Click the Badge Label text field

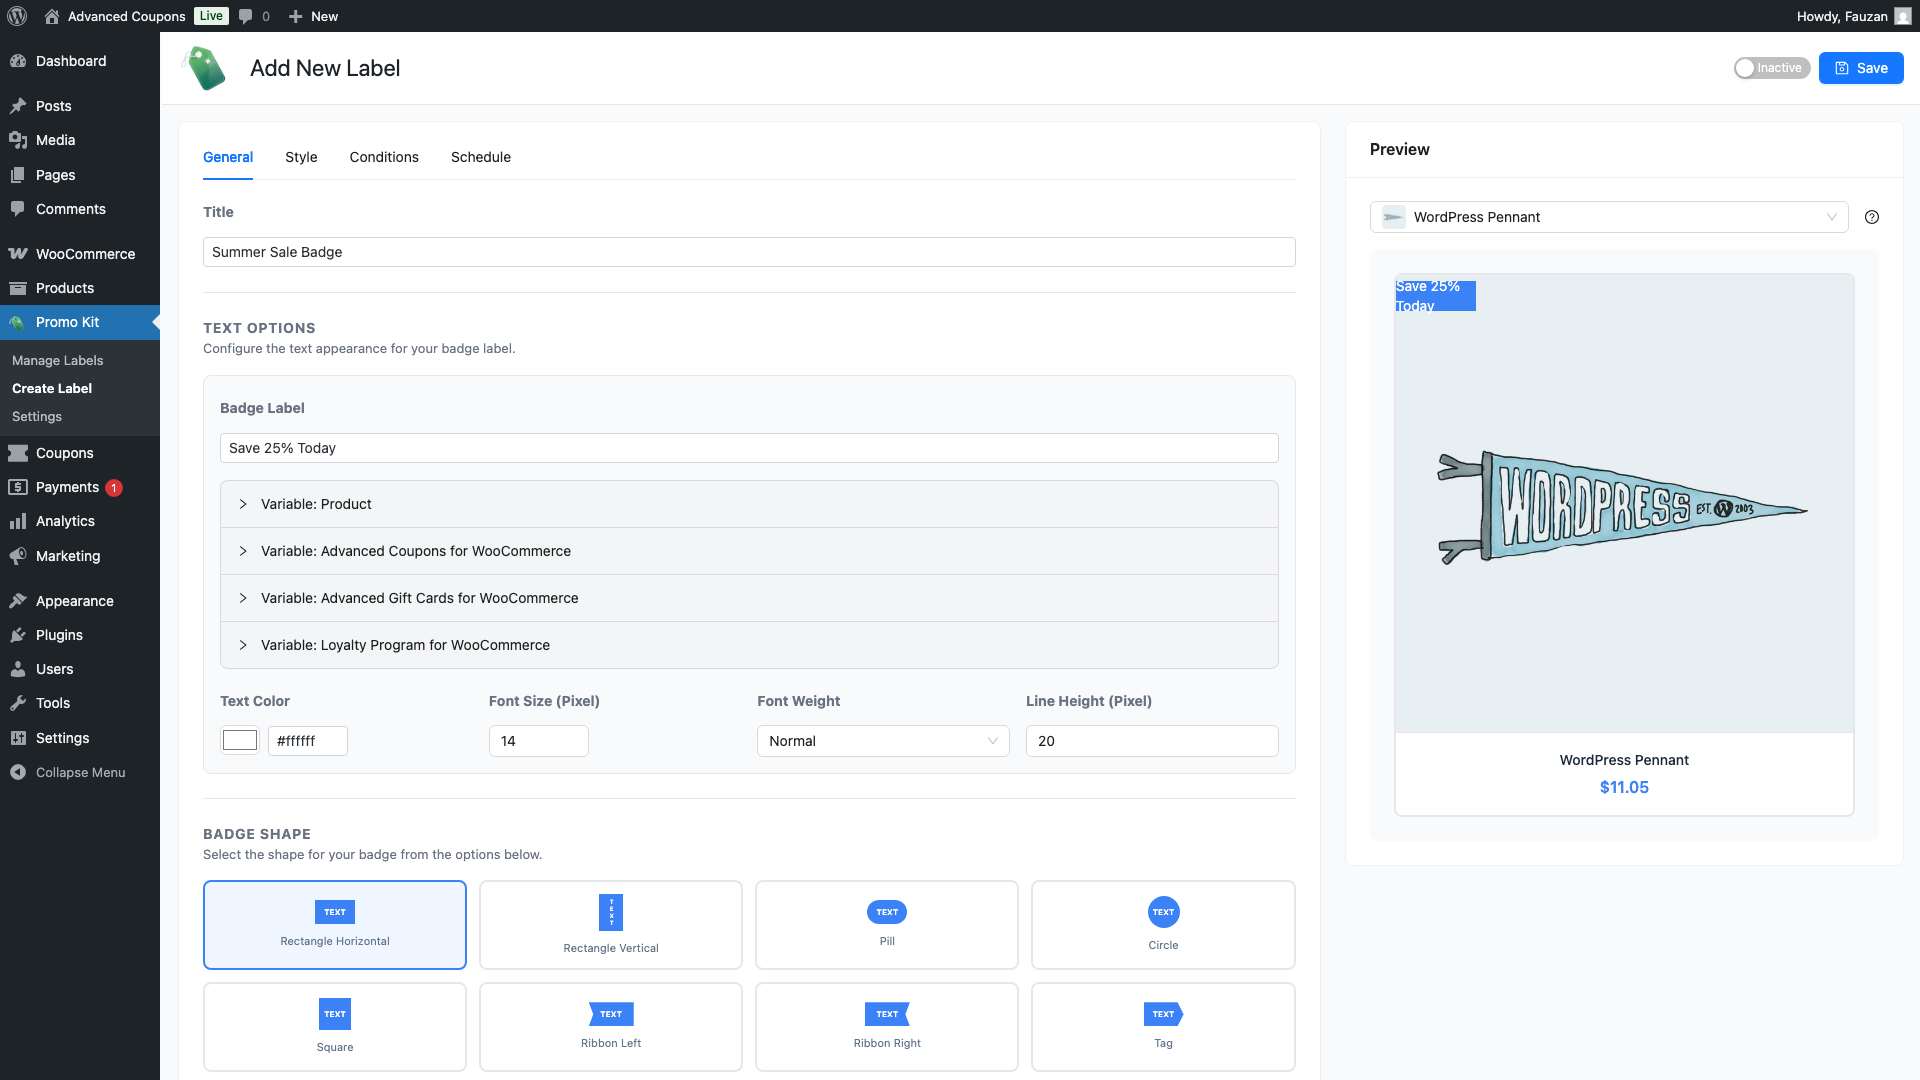749,448
